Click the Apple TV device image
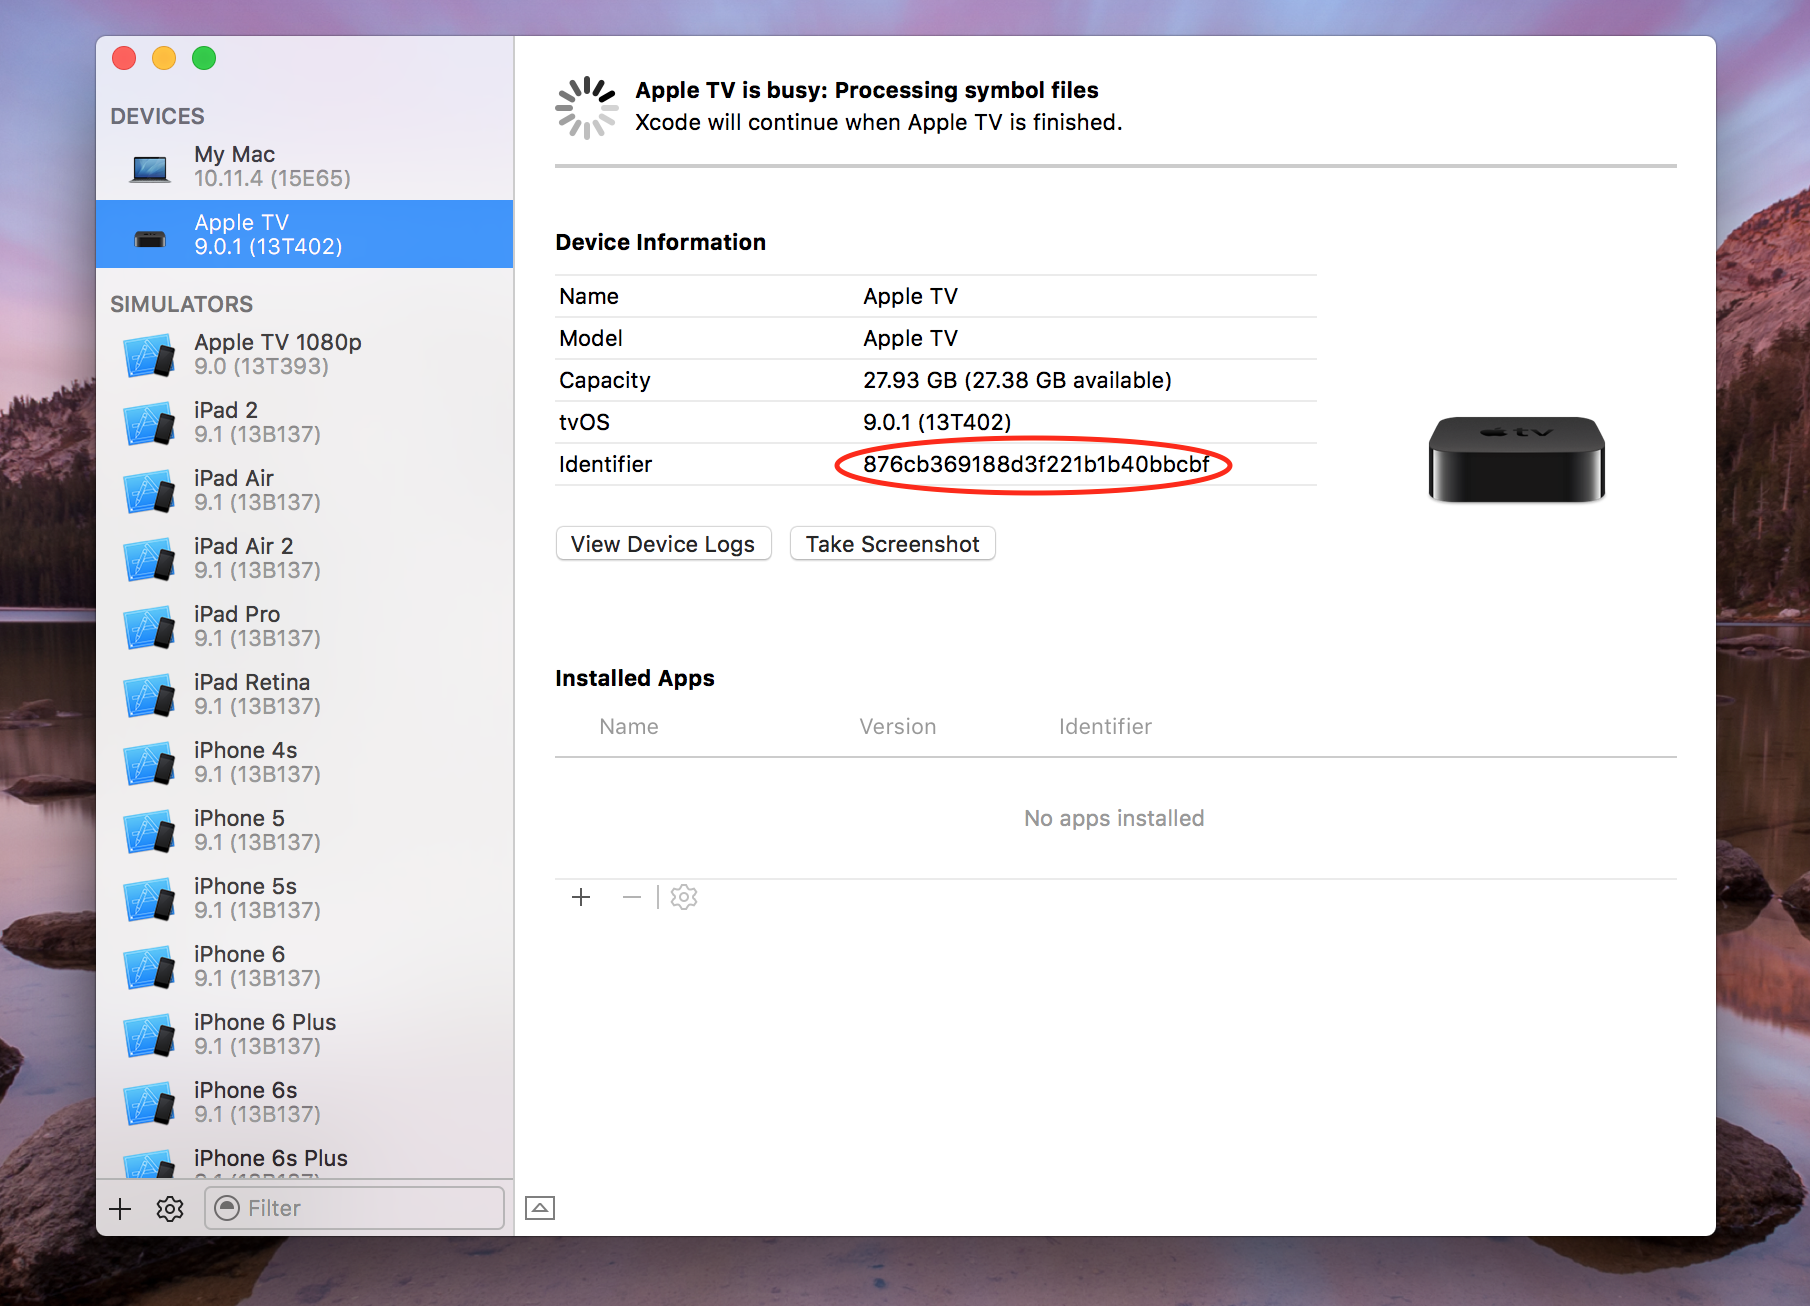The width and height of the screenshot is (1810, 1306). pyautogui.click(x=1517, y=460)
